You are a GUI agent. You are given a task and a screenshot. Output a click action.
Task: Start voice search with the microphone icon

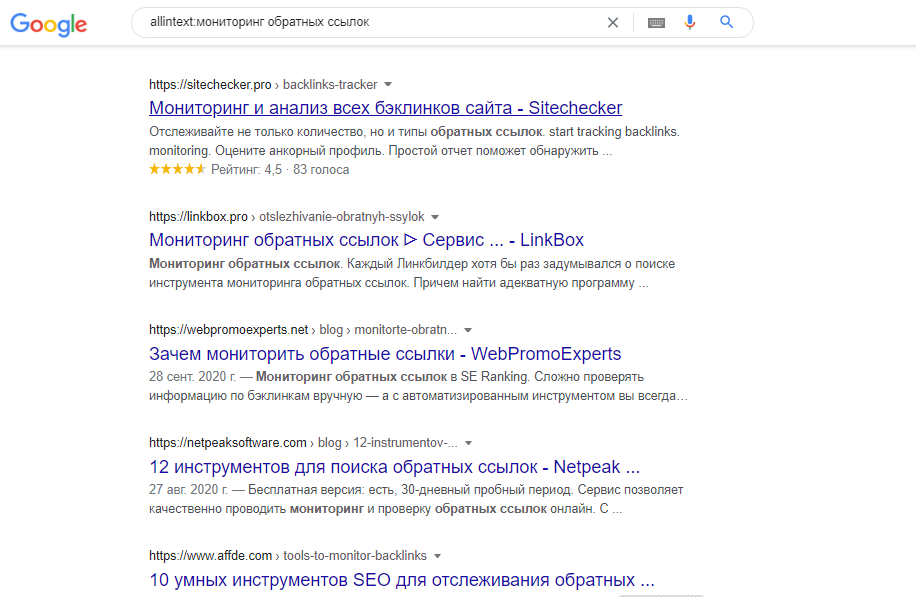point(690,22)
